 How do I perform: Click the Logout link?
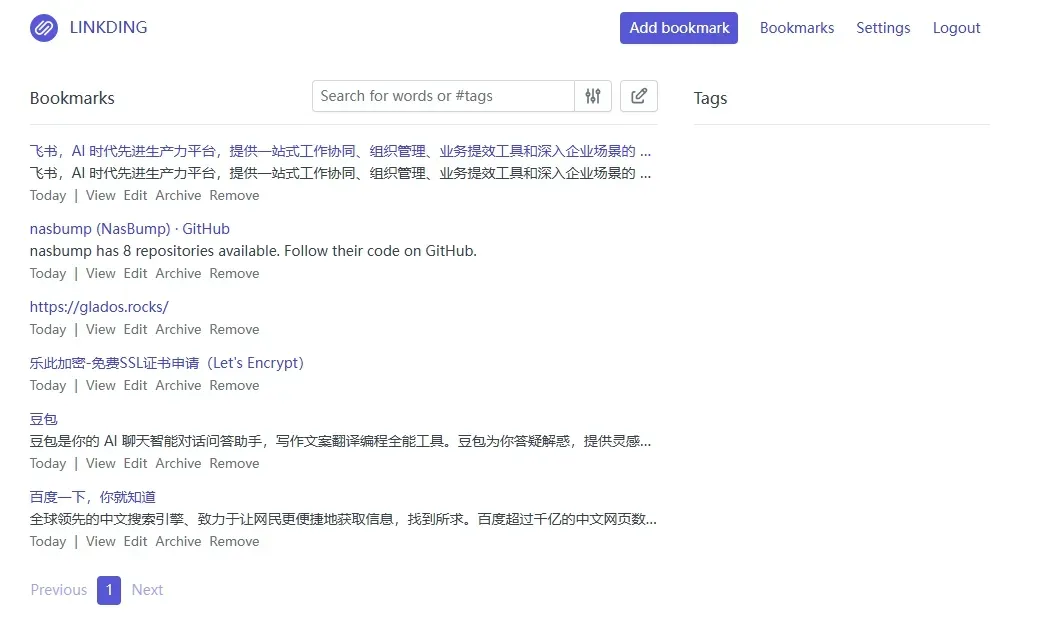tap(956, 28)
